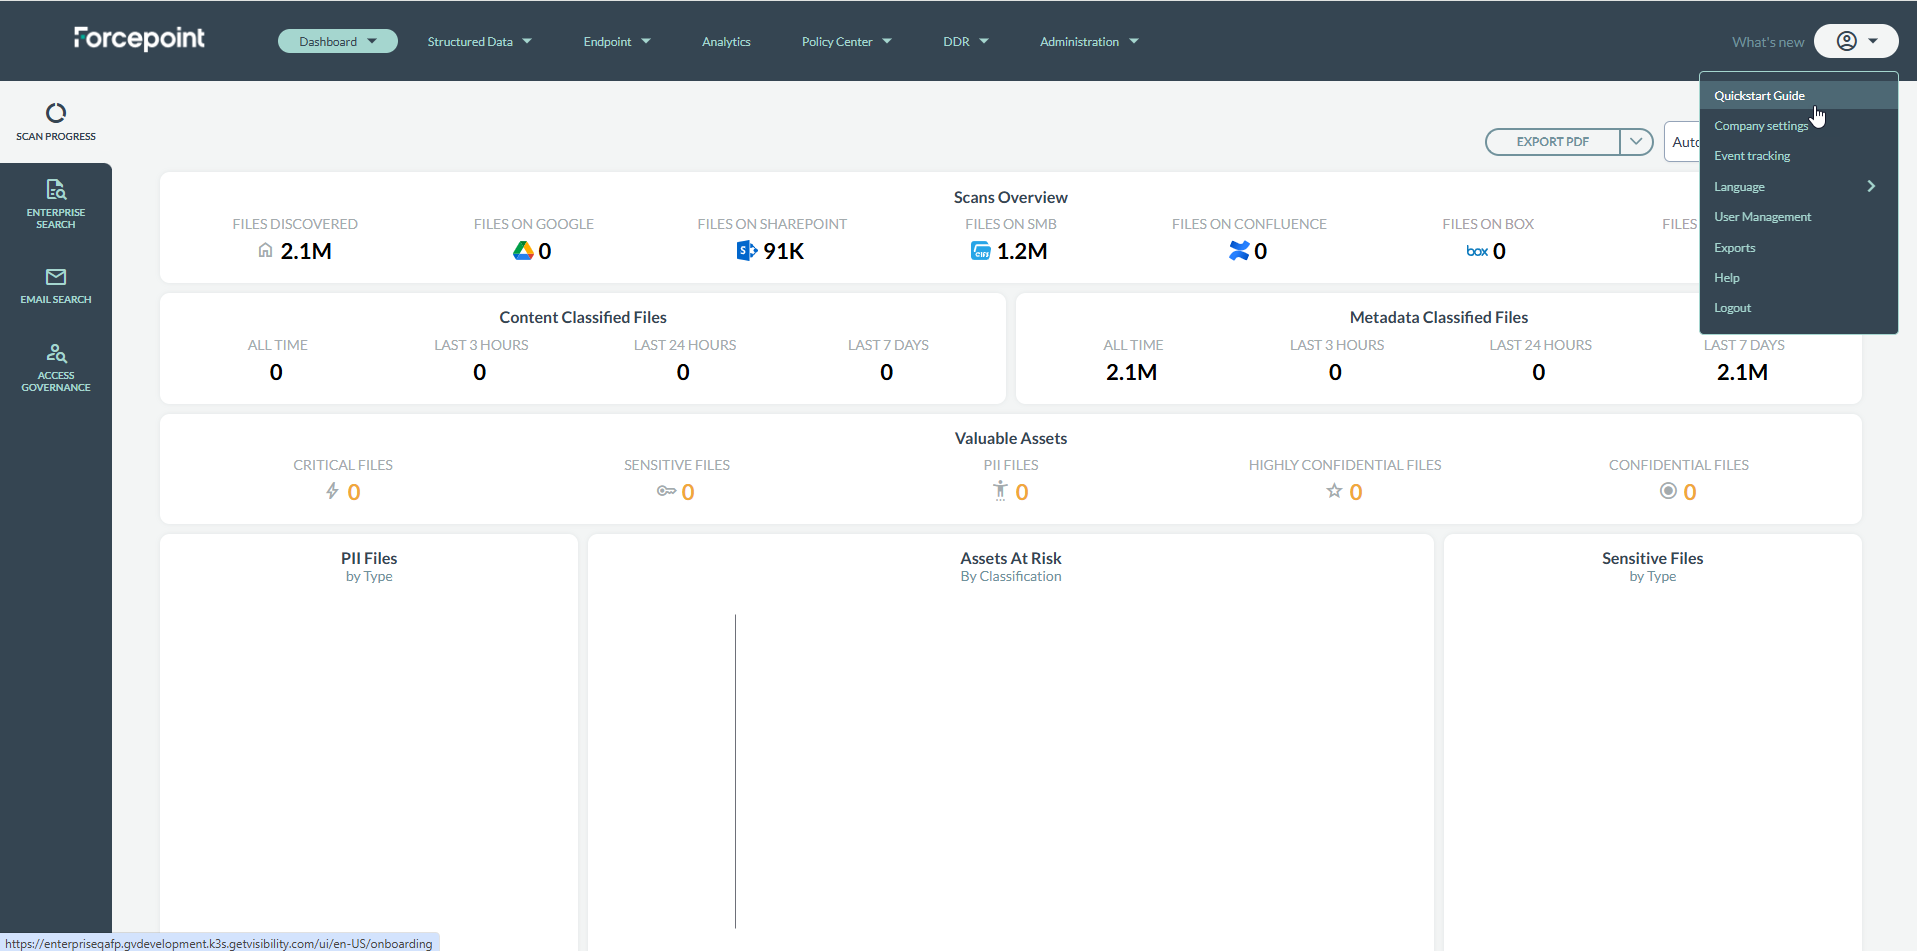Expand the Dashboard dropdown
The height and width of the screenshot is (951, 1917).
click(x=337, y=41)
